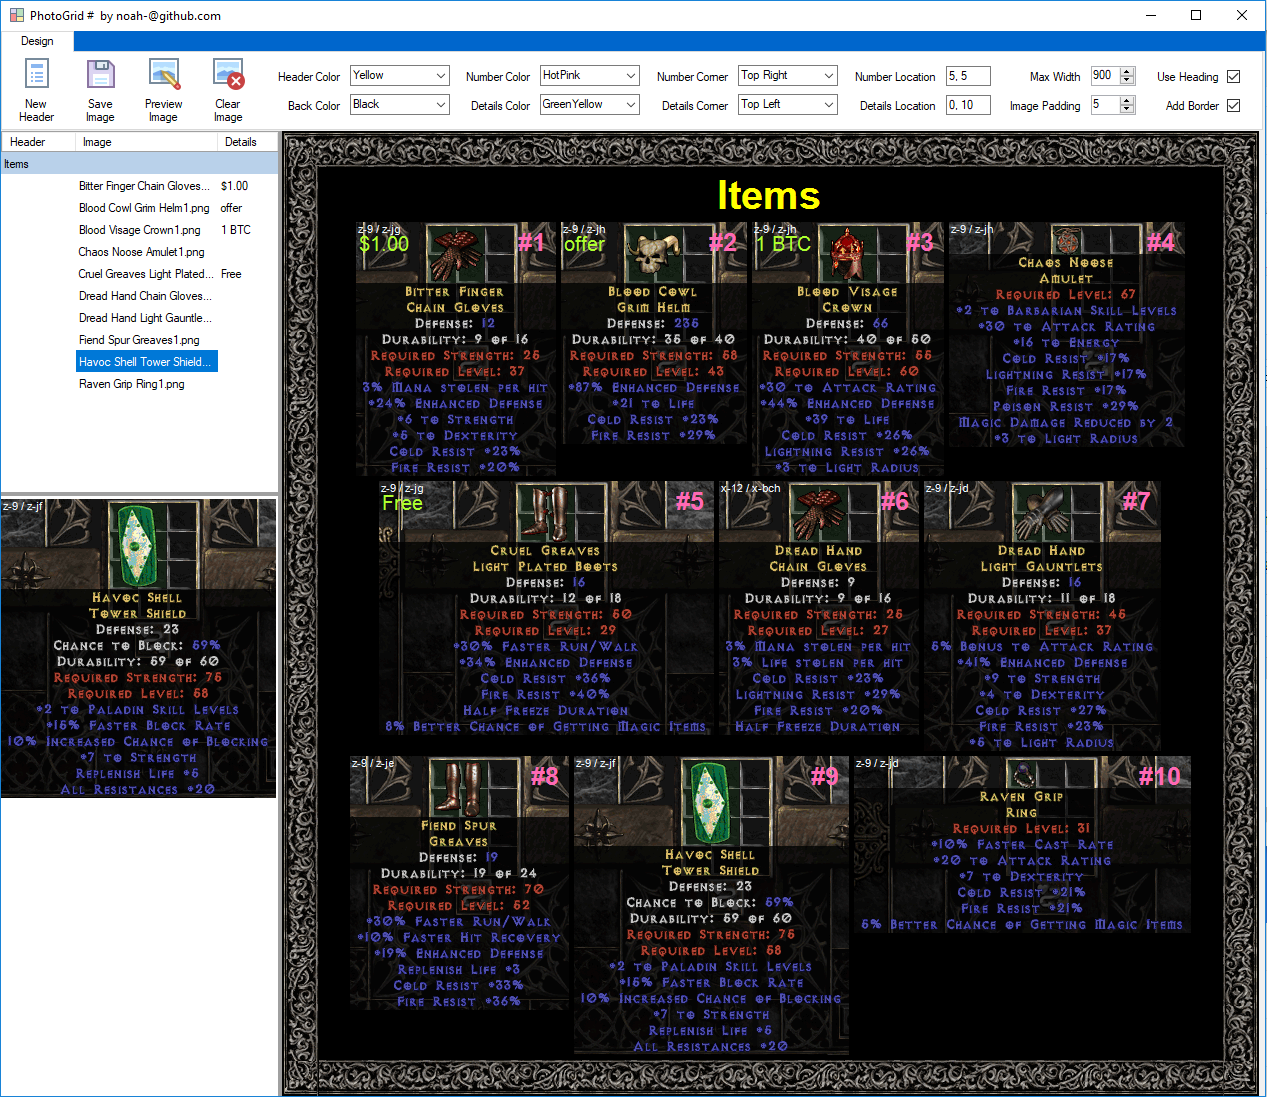Open the Number Color dropdown showing HotPink

pos(590,76)
